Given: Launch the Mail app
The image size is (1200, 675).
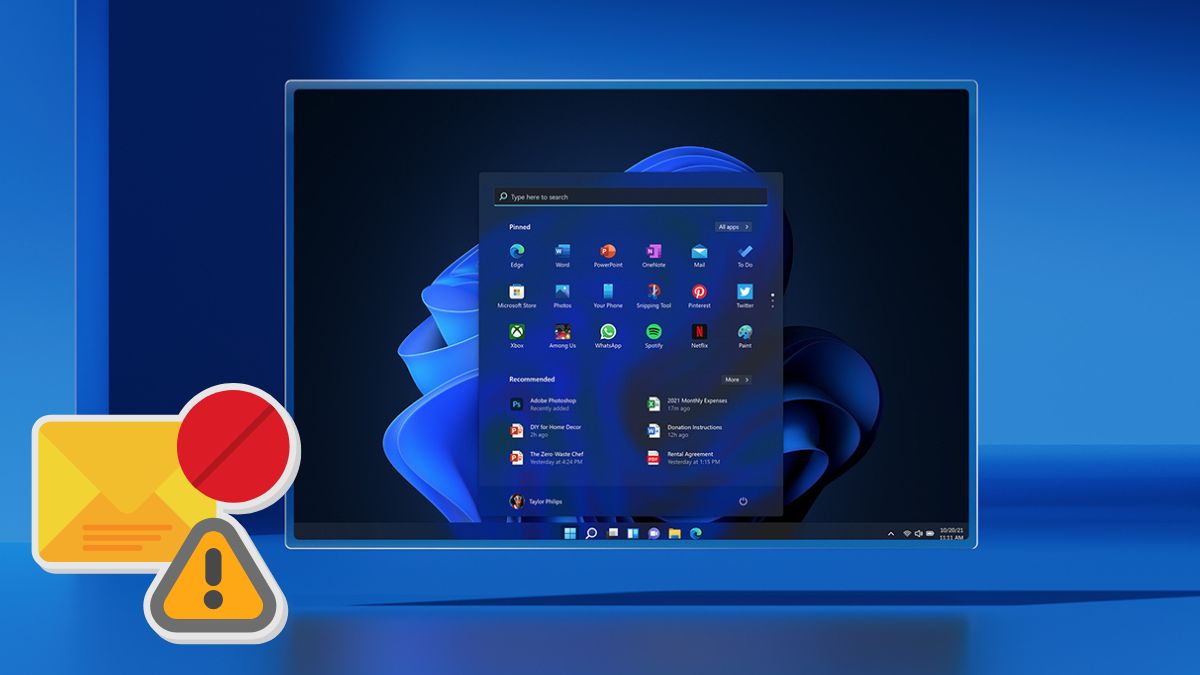Looking at the screenshot, I should [699, 255].
